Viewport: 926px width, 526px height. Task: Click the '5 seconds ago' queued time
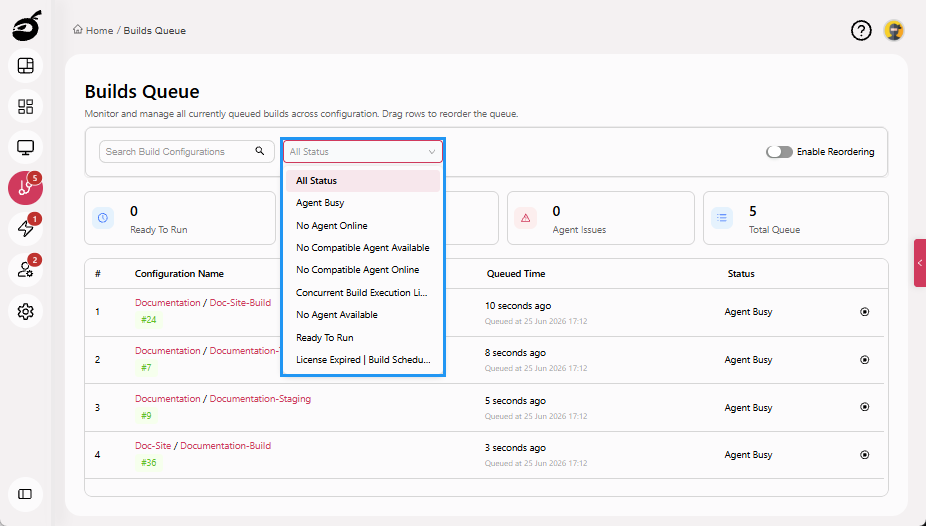pos(515,401)
